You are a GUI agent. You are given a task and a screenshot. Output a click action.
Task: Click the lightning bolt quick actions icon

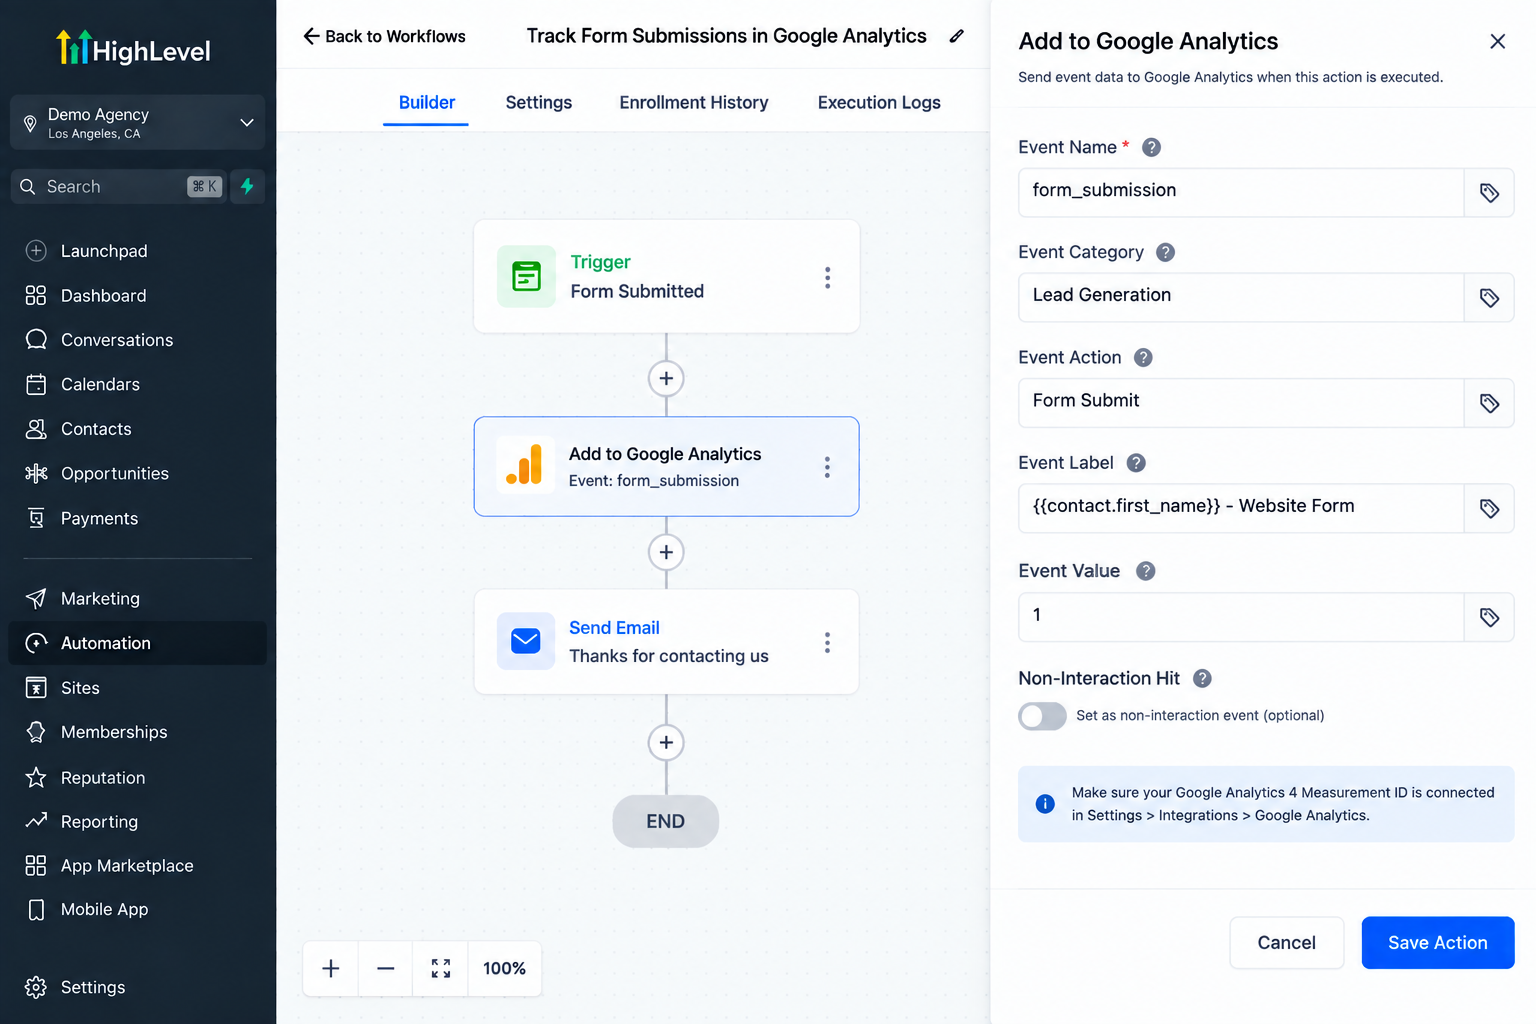(x=247, y=186)
